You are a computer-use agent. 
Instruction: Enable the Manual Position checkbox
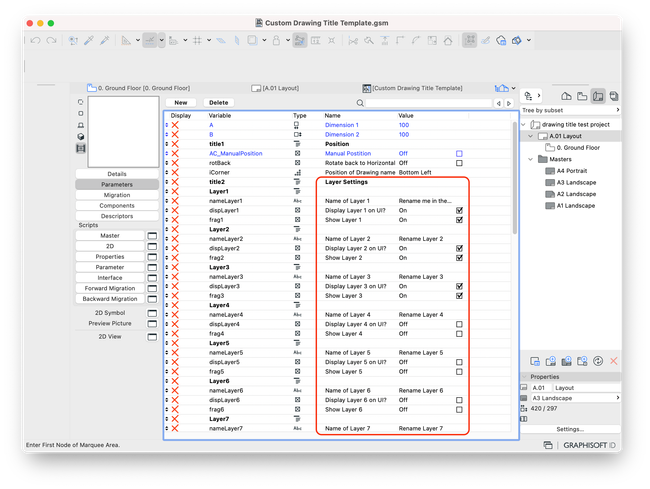459,154
